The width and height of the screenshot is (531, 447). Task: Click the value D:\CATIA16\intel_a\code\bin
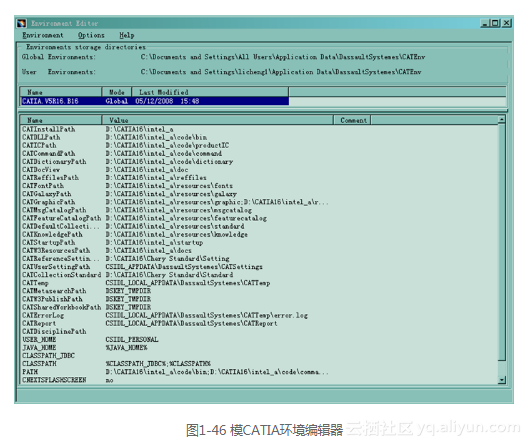(x=156, y=137)
